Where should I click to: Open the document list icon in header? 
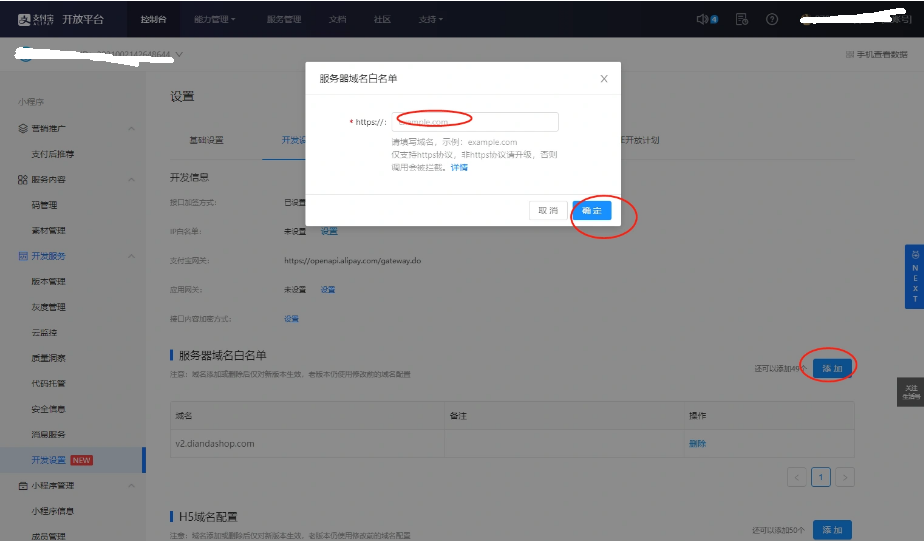[742, 19]
